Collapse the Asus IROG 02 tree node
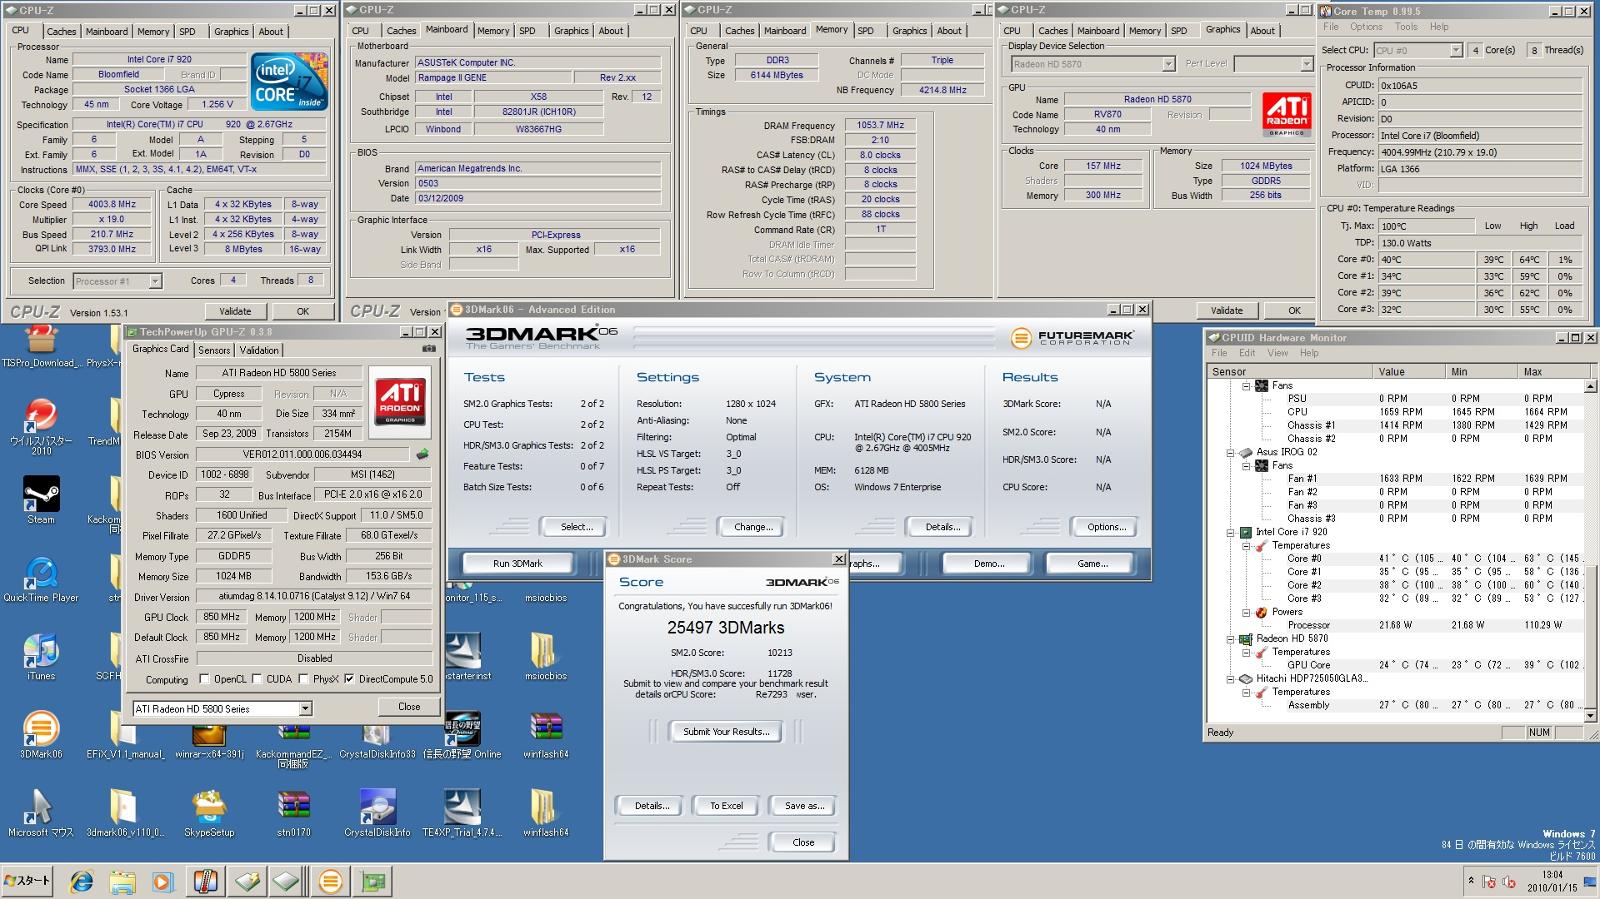This screenshot has height=899, width=1600. [x=1231, y=452]
